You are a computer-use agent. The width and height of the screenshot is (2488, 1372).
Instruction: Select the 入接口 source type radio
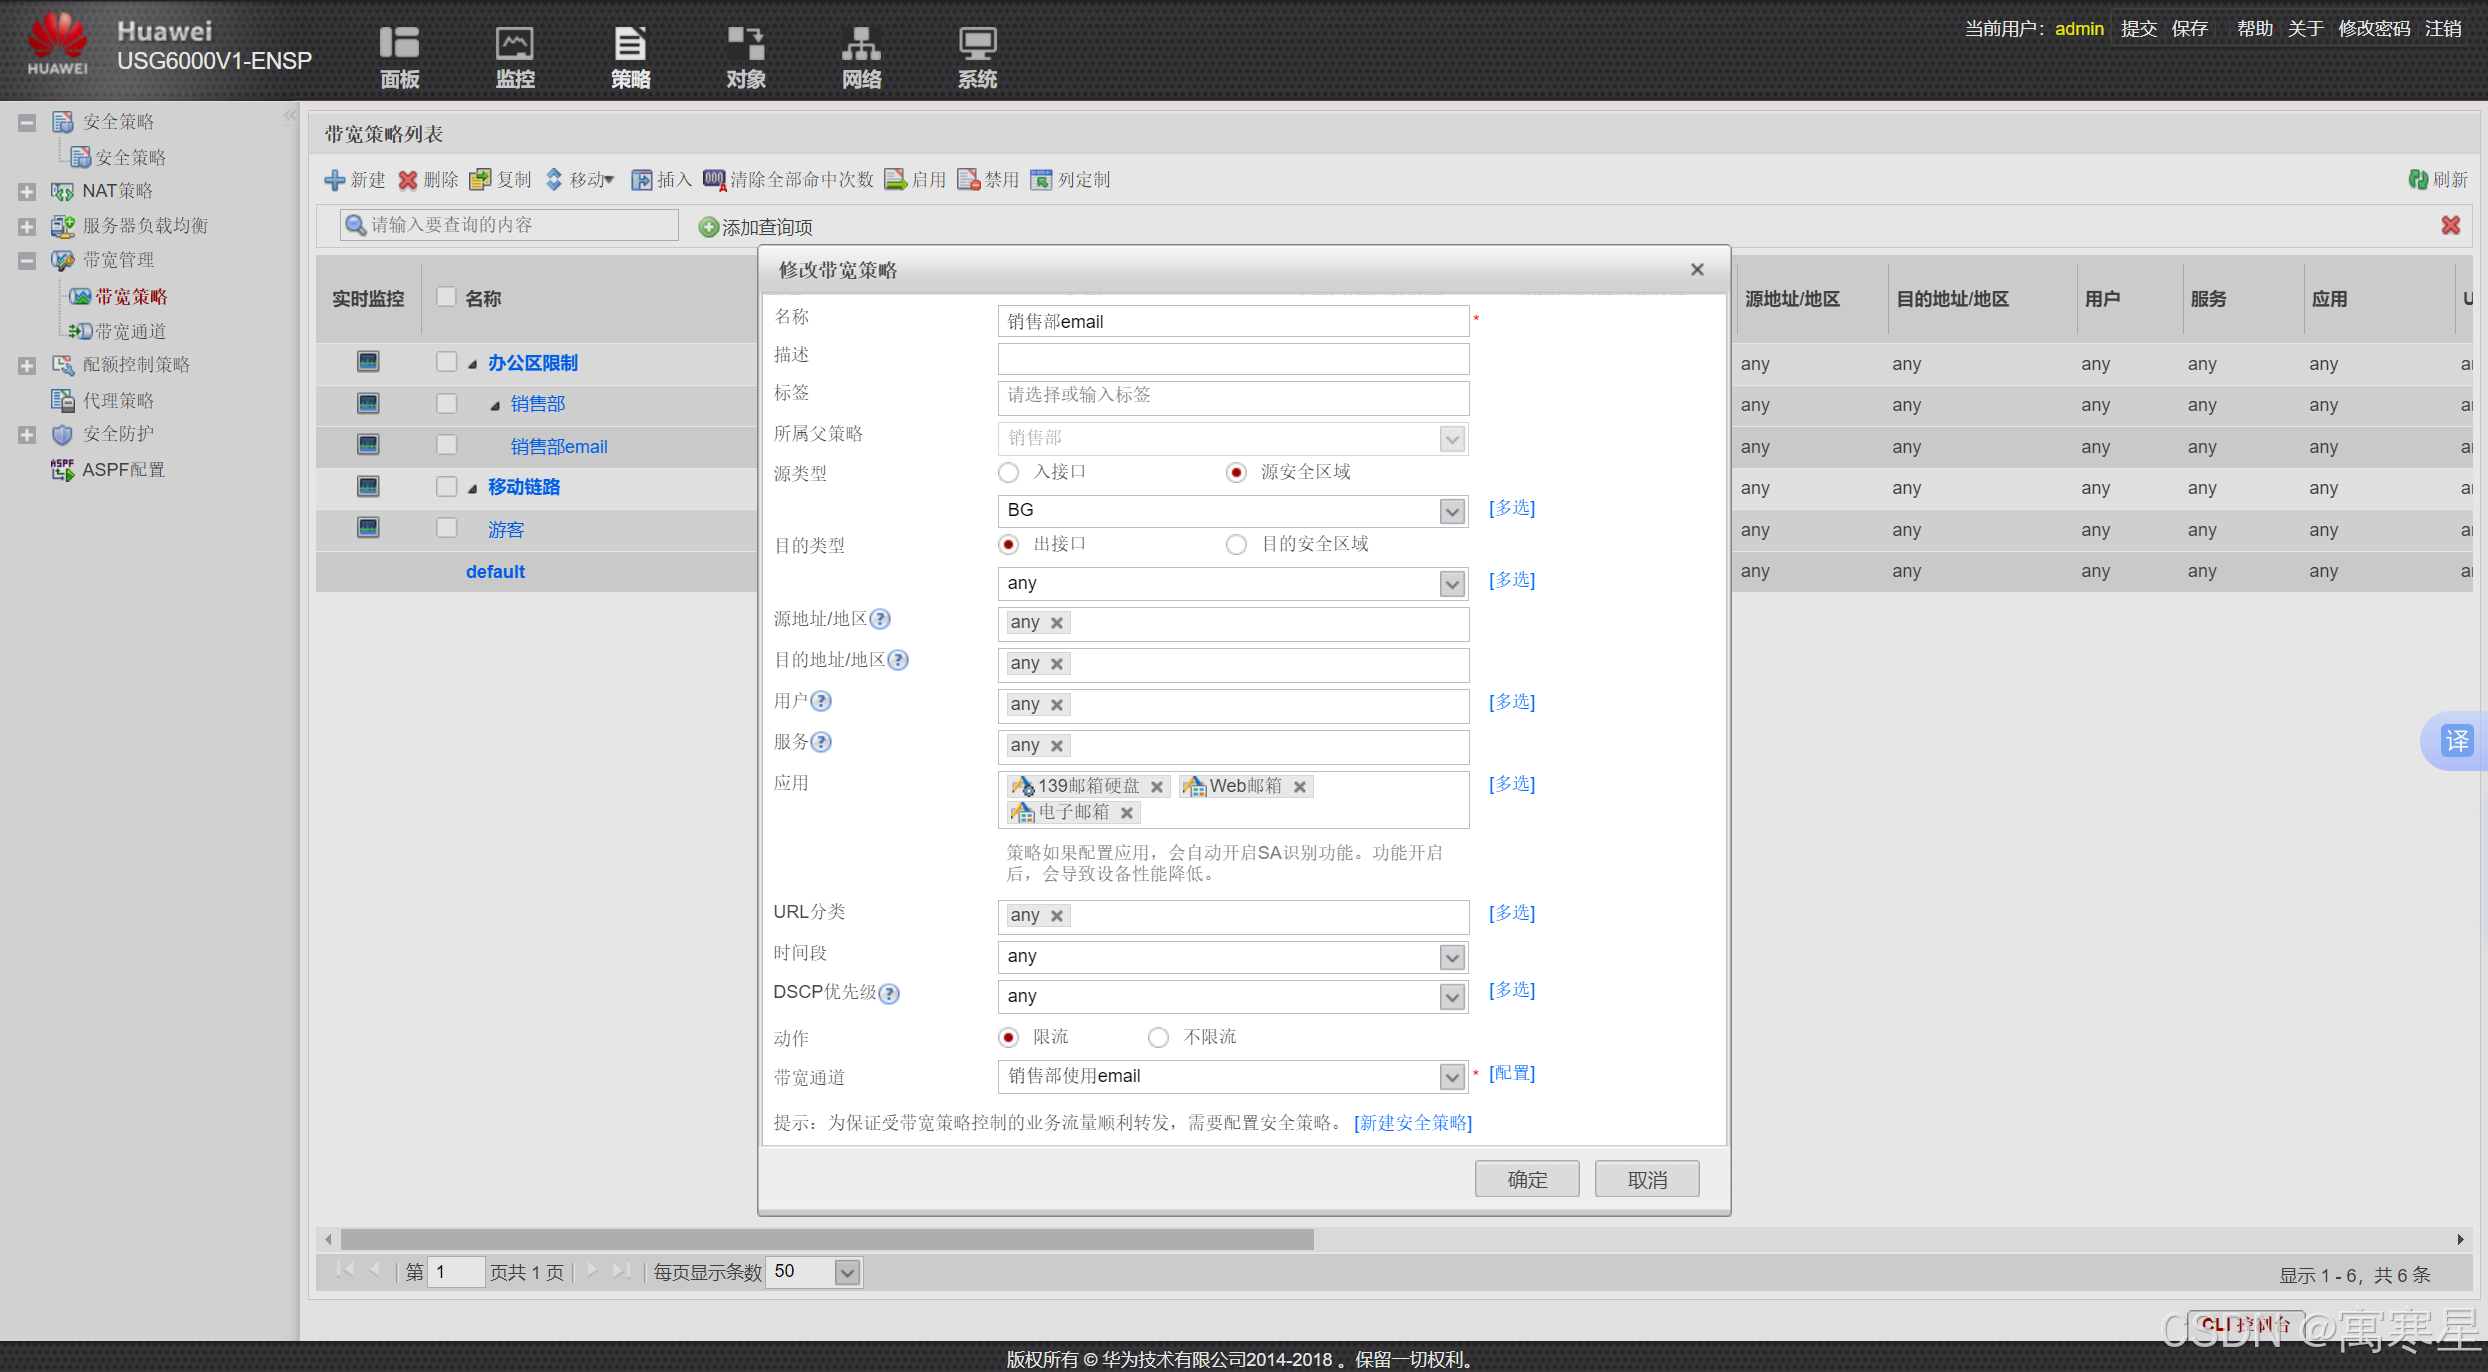click(1008, 472)
